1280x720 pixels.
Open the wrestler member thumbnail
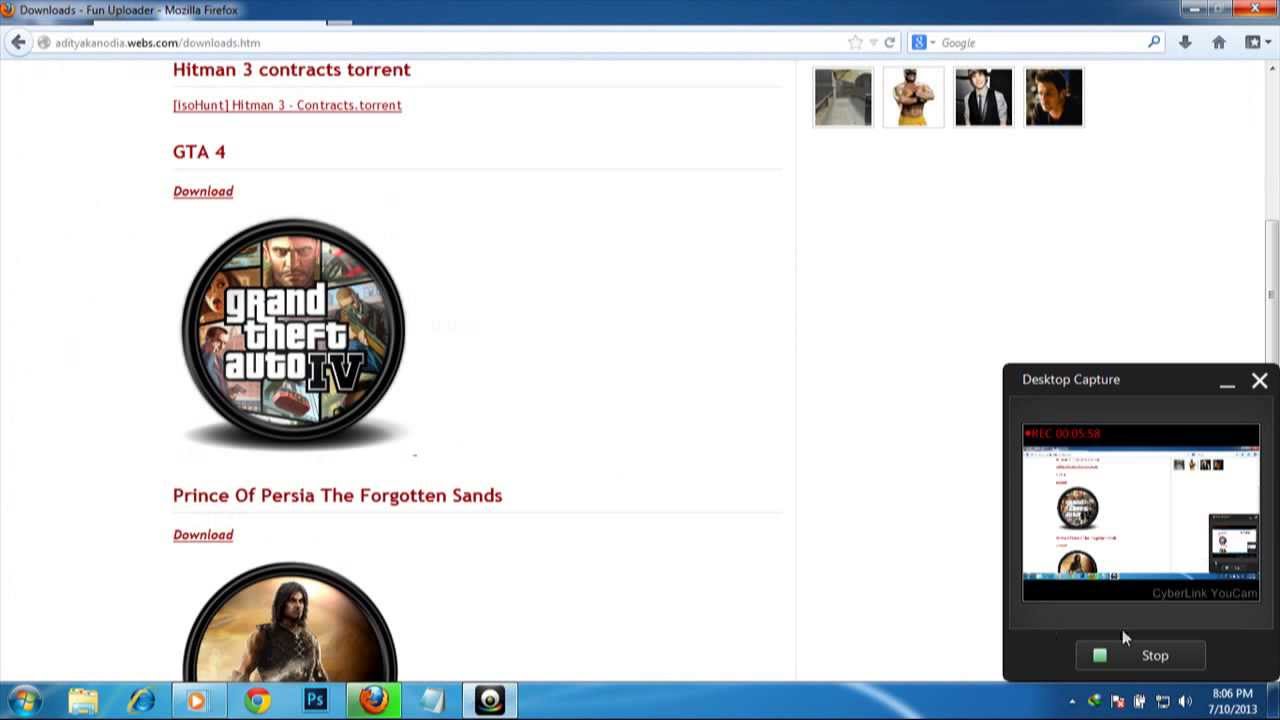[913, 97]
